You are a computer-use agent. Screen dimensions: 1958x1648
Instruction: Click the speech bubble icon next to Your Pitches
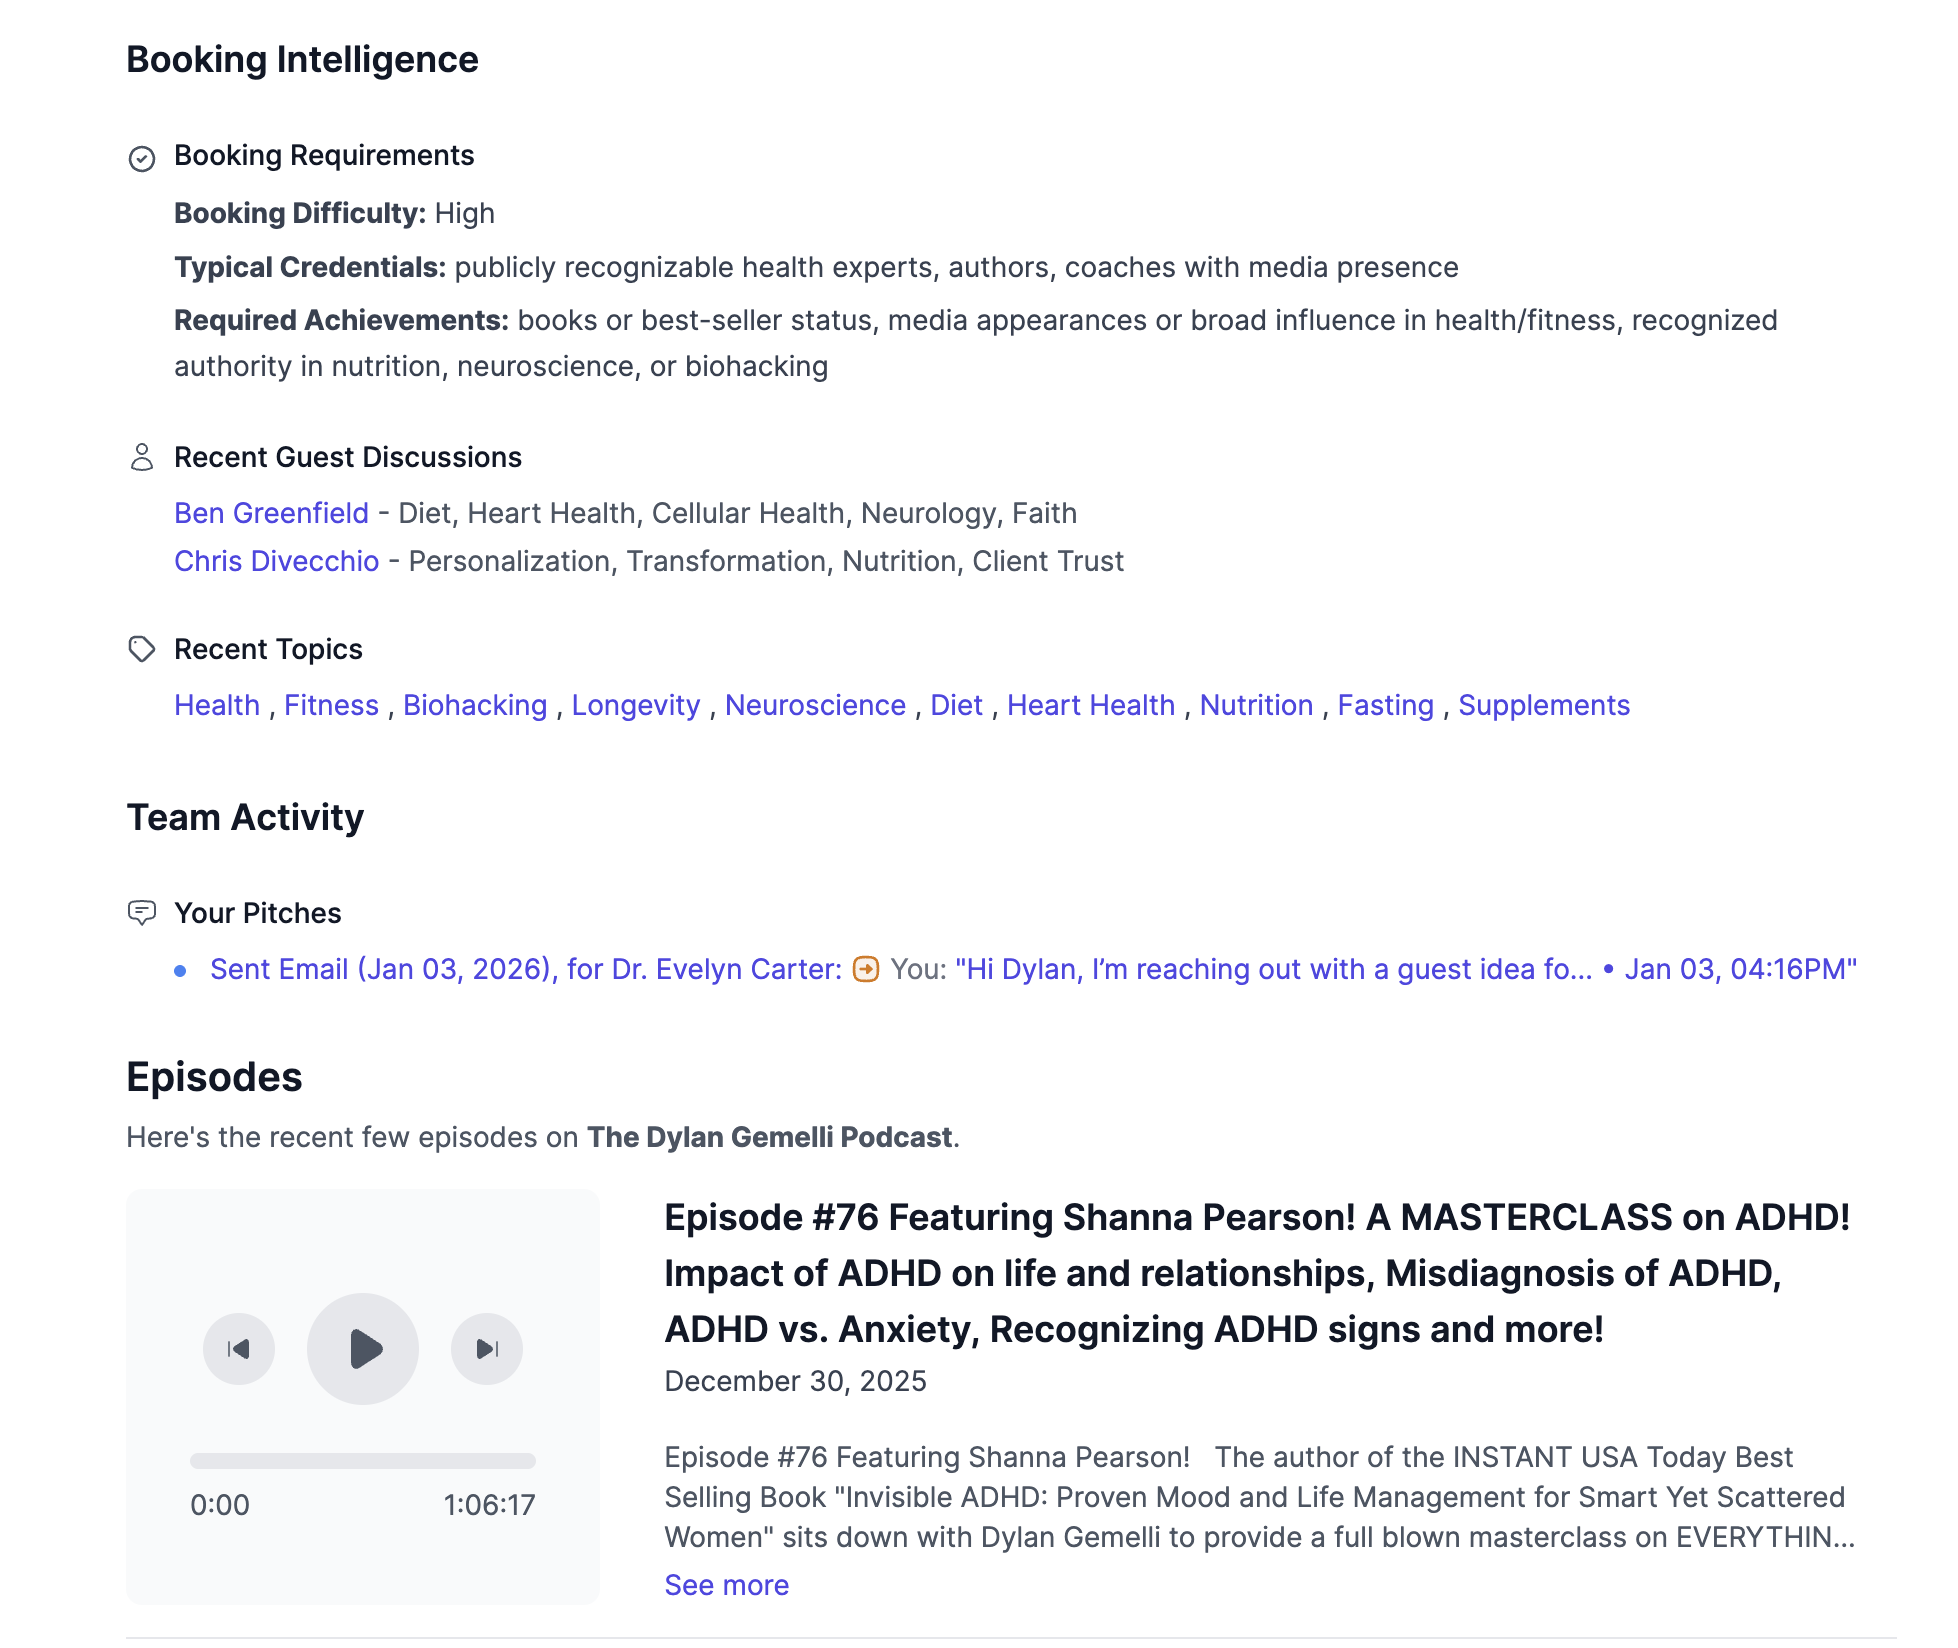click(143, 912)
